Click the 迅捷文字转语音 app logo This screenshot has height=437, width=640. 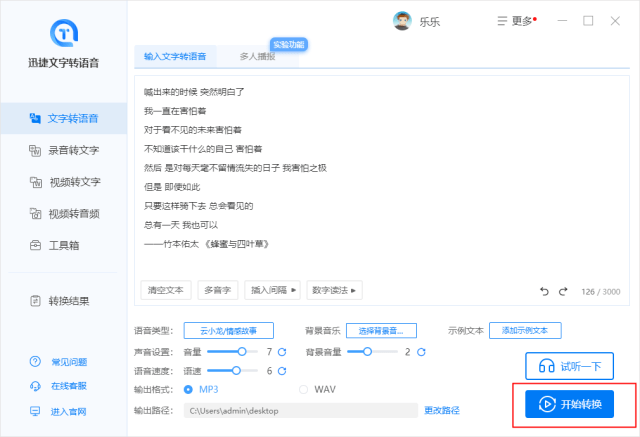[x=64, y=33]
